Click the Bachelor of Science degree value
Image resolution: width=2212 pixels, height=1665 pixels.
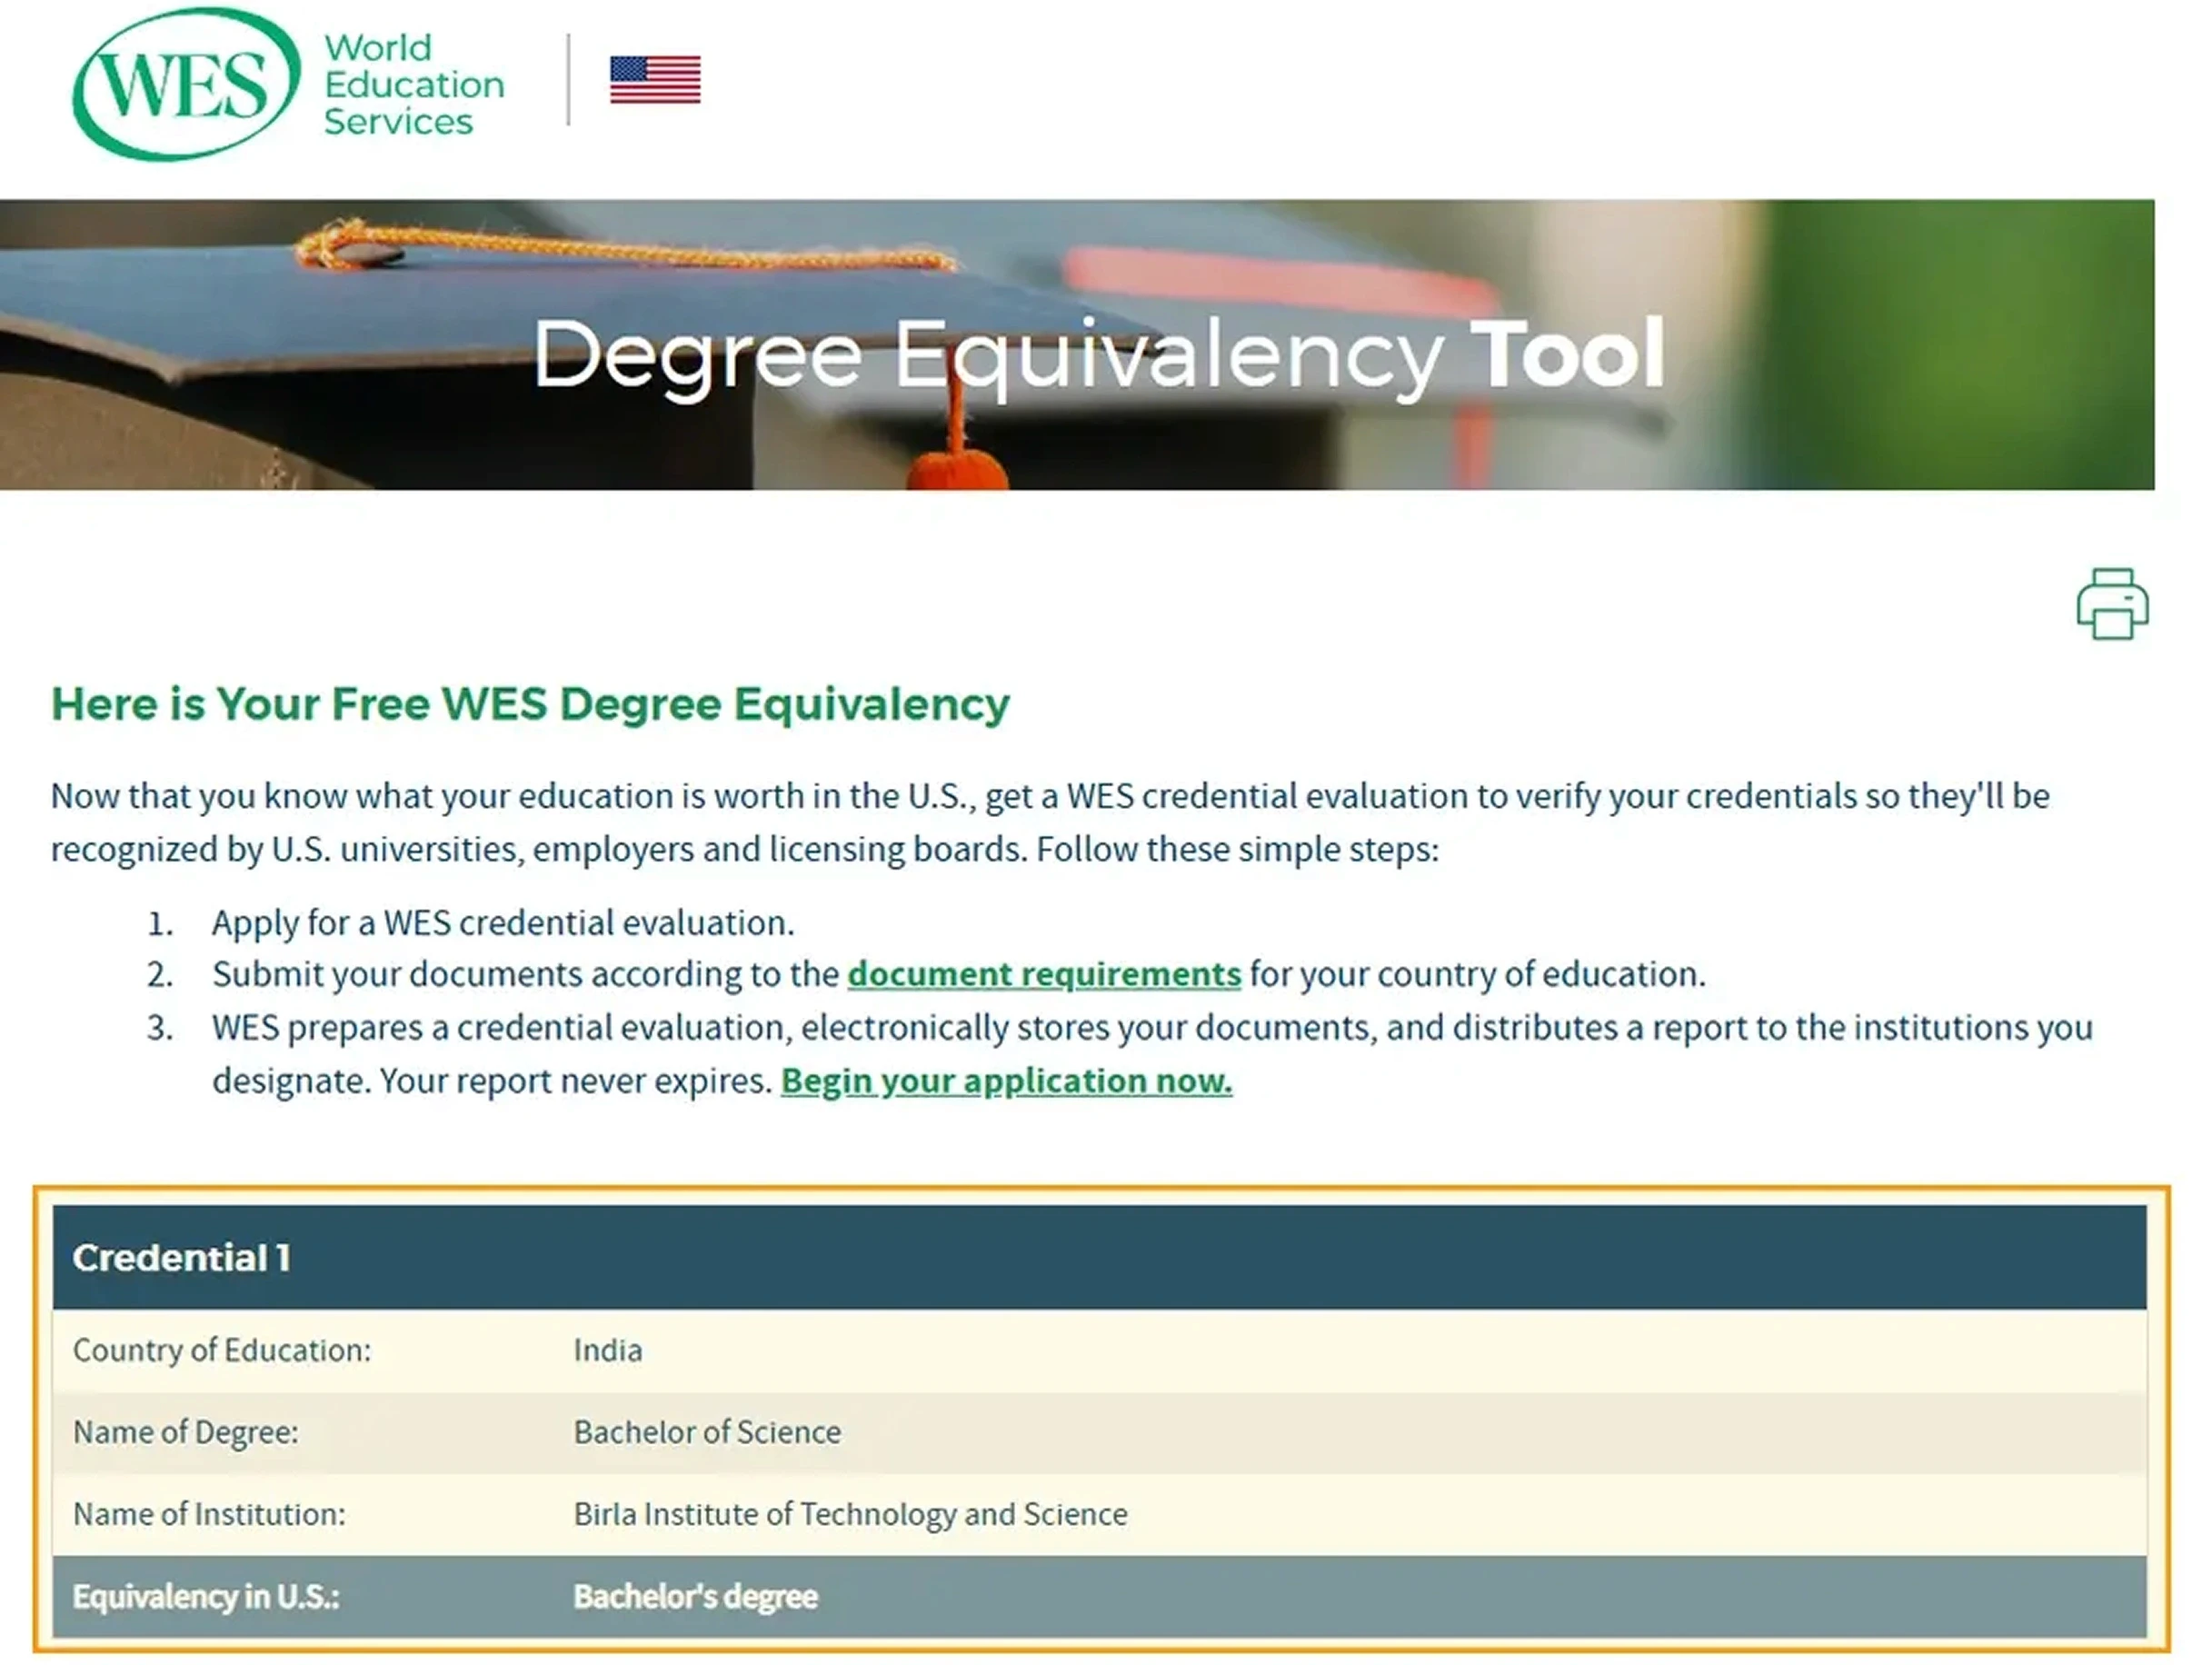coord(707,1433)
